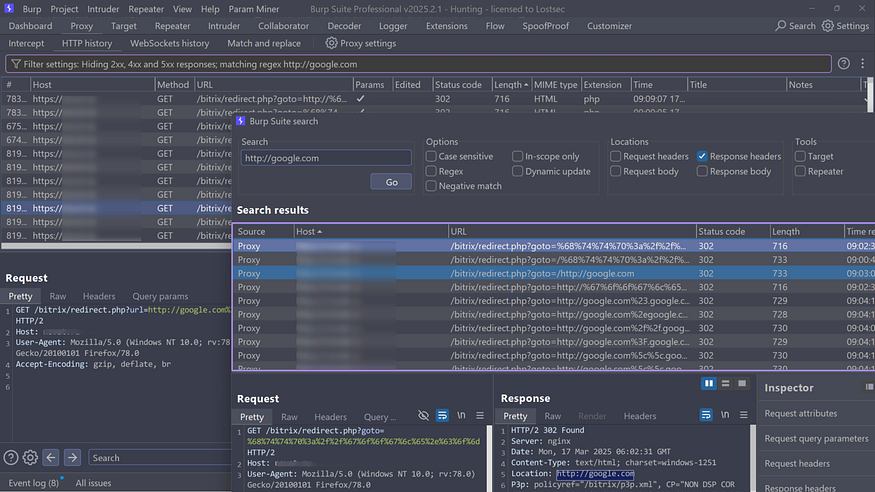The image size is (875, 492).
Task: Open Request panel hamburger menu icon
Action: pos(480,416)
